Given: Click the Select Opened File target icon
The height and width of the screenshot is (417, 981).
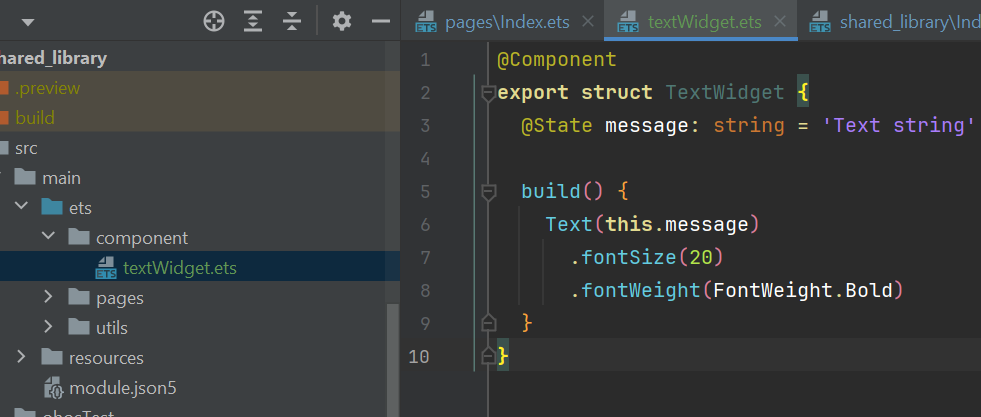Looking at the screenshot, I should point(213,21).
